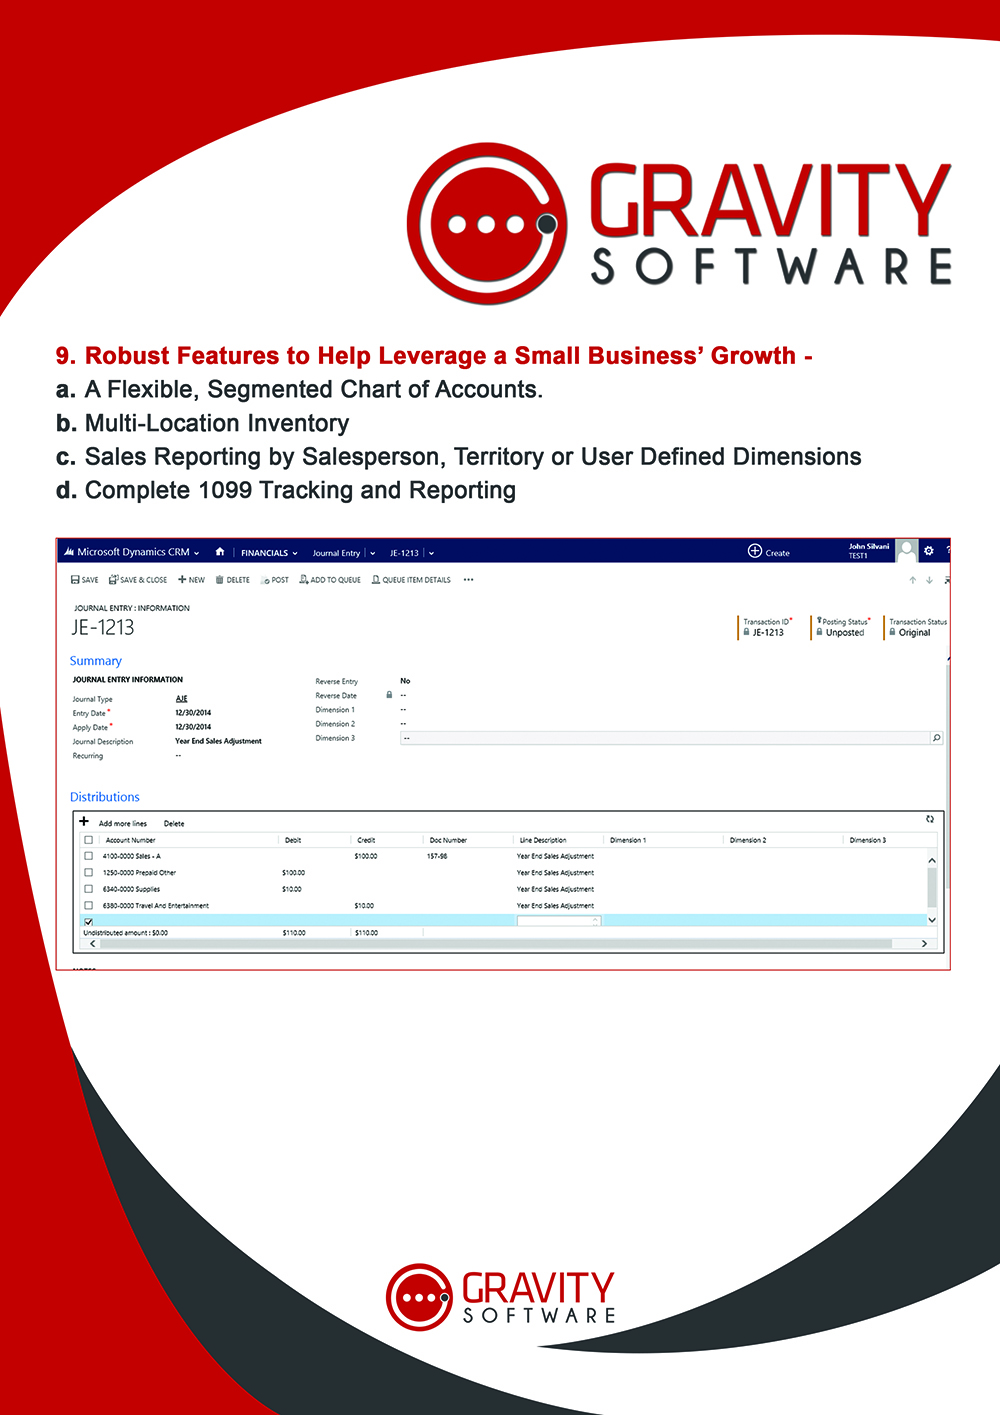Image resolution: width=1000 pixels, height=1415 pixels.
Task: Go to next record down arrow
Action: point(929,580)
